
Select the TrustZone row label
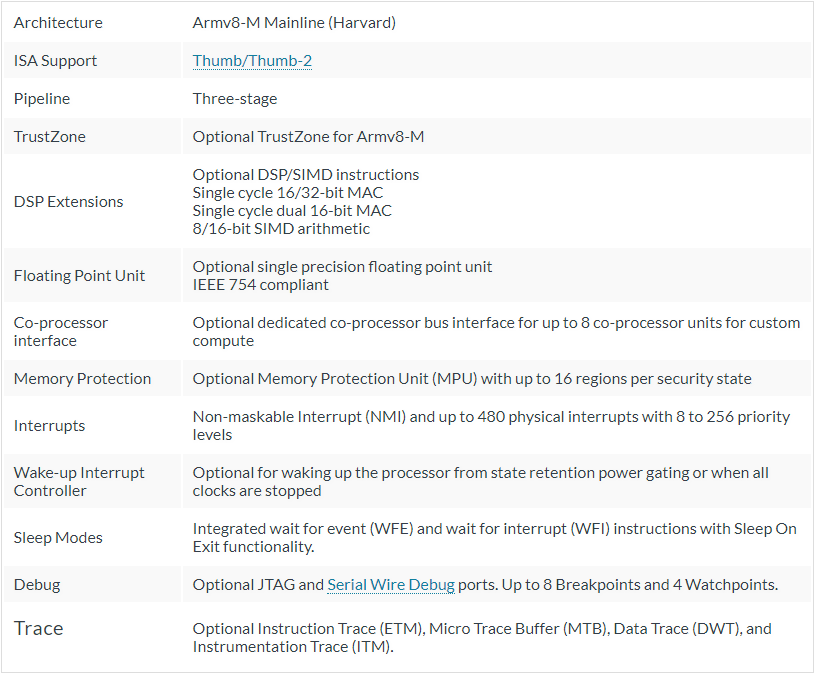[x=49, y=137]
